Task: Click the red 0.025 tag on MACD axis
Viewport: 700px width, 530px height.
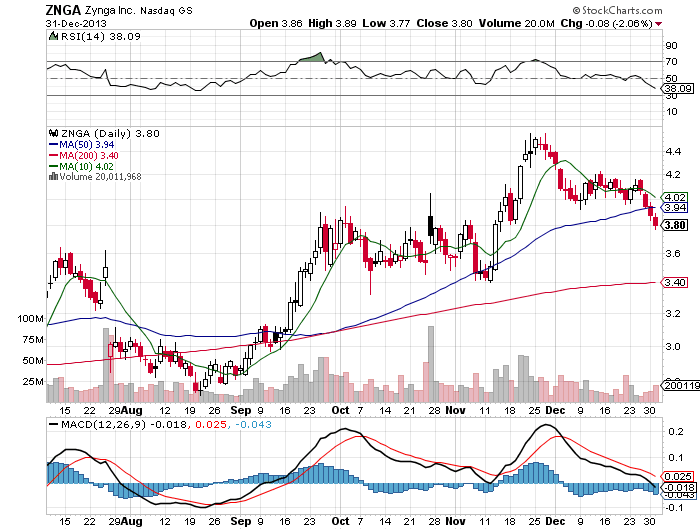Action: (679, 476)
